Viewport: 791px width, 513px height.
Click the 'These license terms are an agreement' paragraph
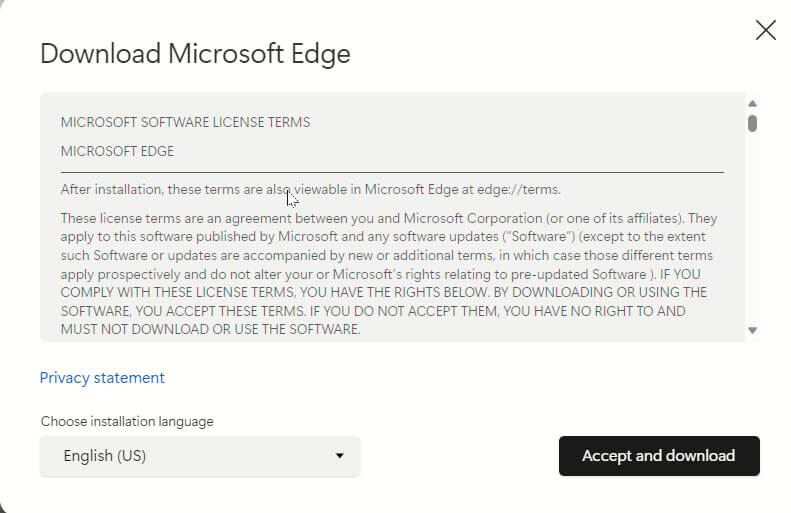pyautogui.click(x=388, y=273)
